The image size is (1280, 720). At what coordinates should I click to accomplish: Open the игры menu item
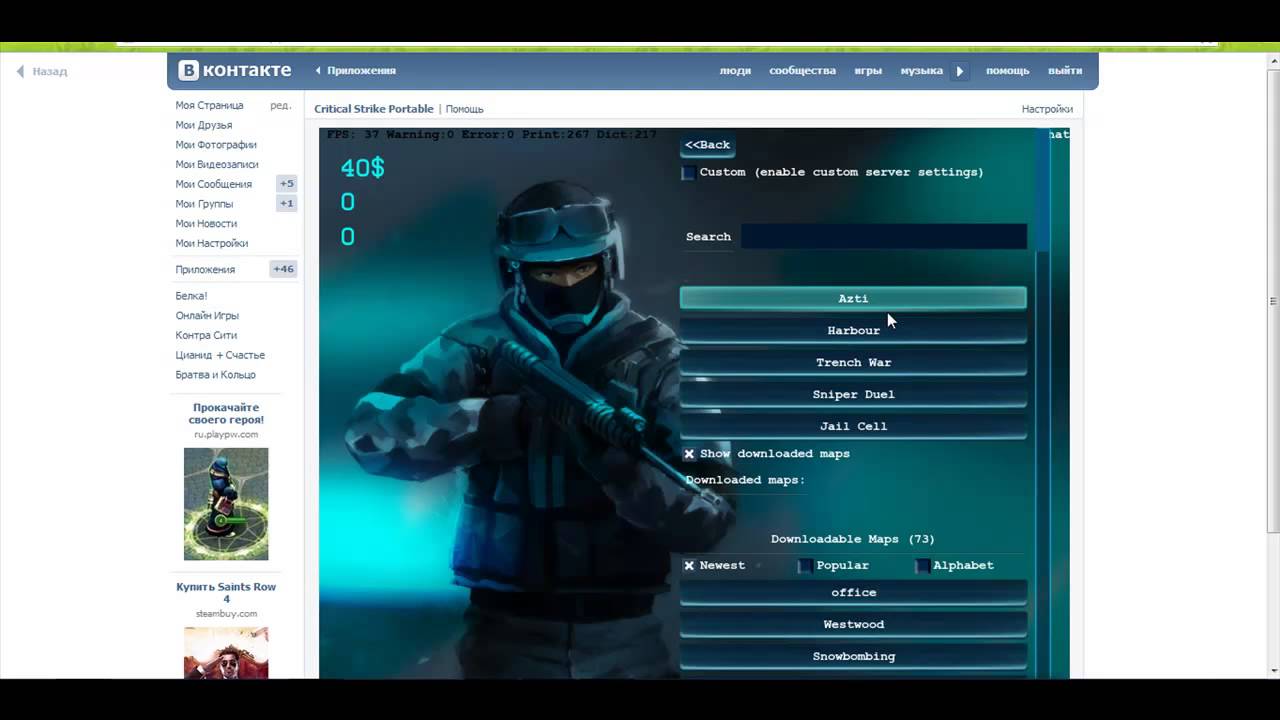(868, 71)
